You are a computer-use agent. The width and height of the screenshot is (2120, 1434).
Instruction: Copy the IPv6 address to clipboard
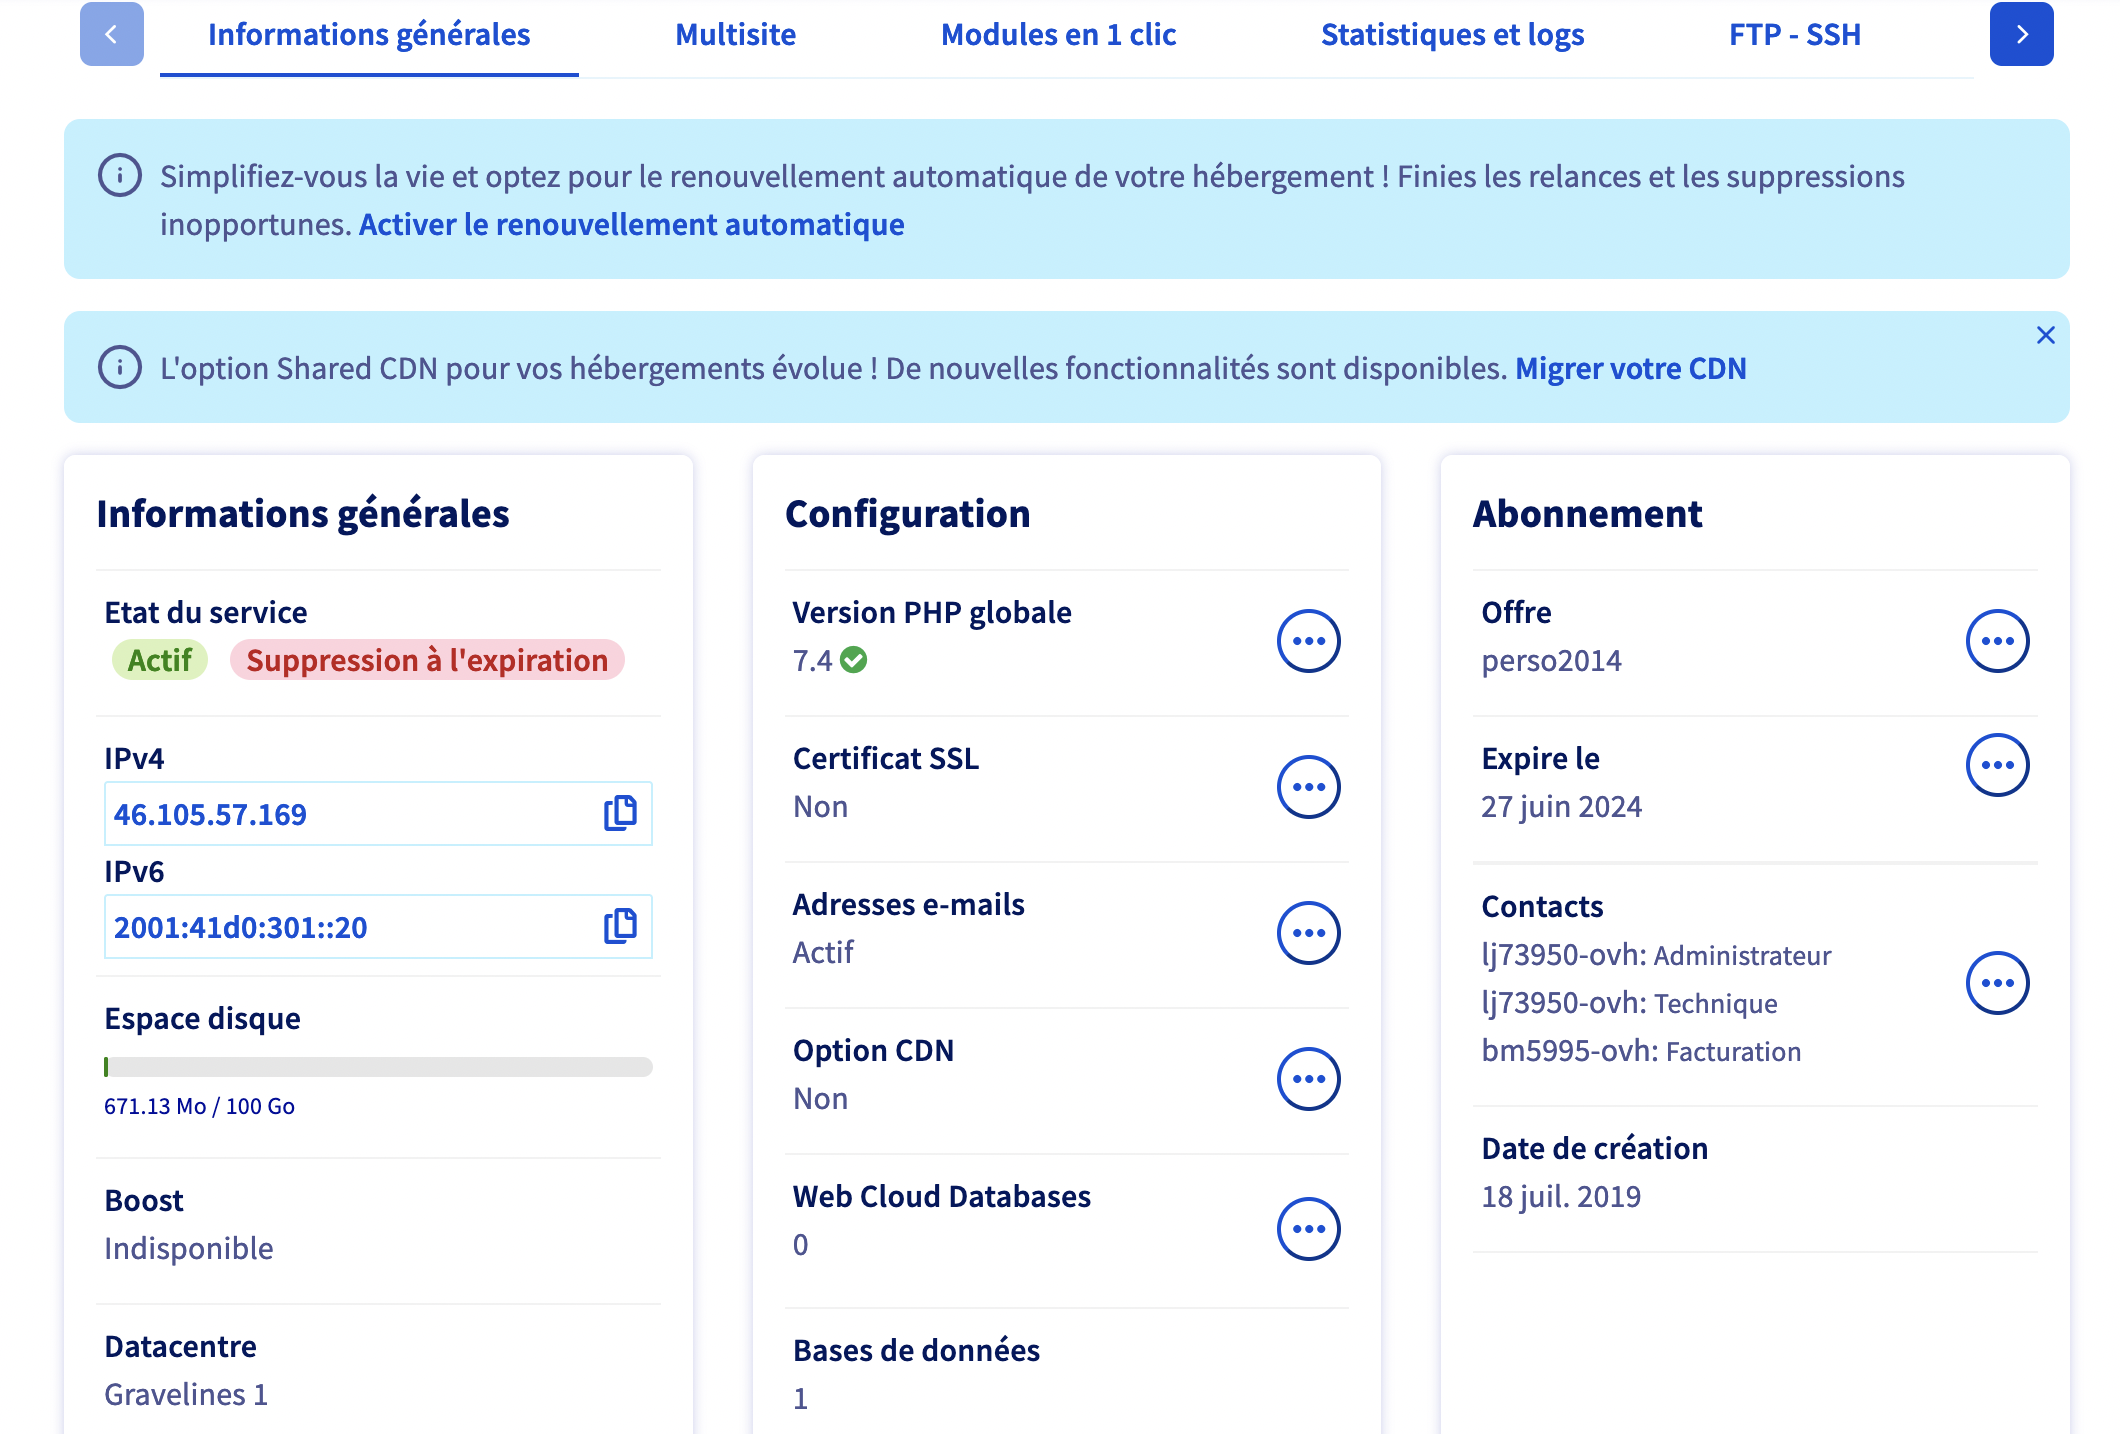click(x=620, y=926)
